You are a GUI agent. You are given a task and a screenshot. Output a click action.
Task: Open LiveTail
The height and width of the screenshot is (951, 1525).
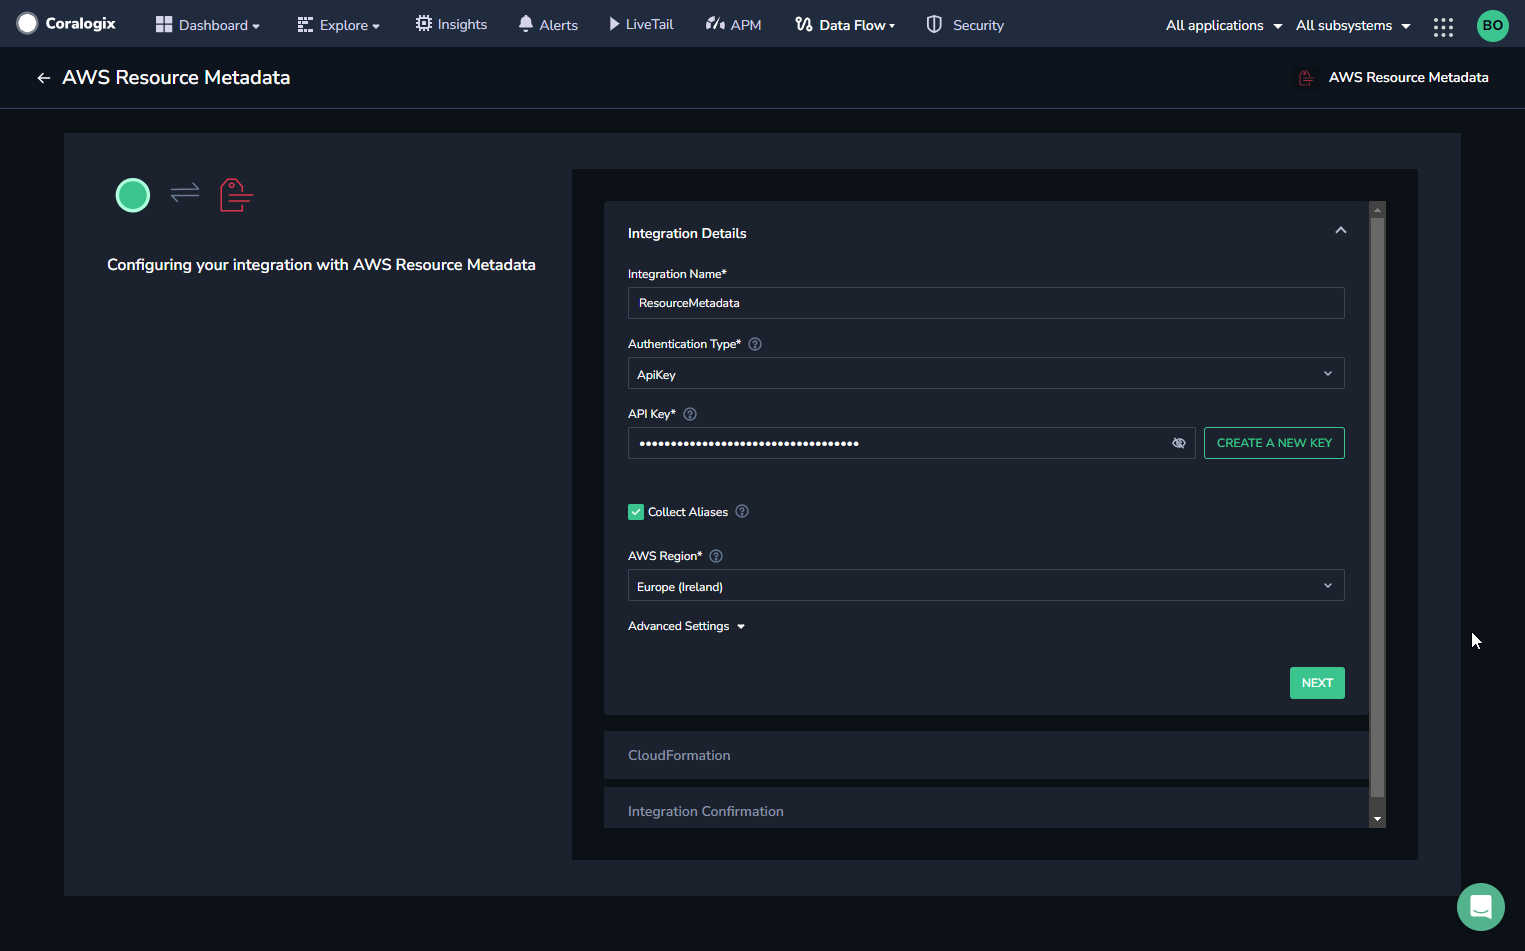(x=641, y=24)
